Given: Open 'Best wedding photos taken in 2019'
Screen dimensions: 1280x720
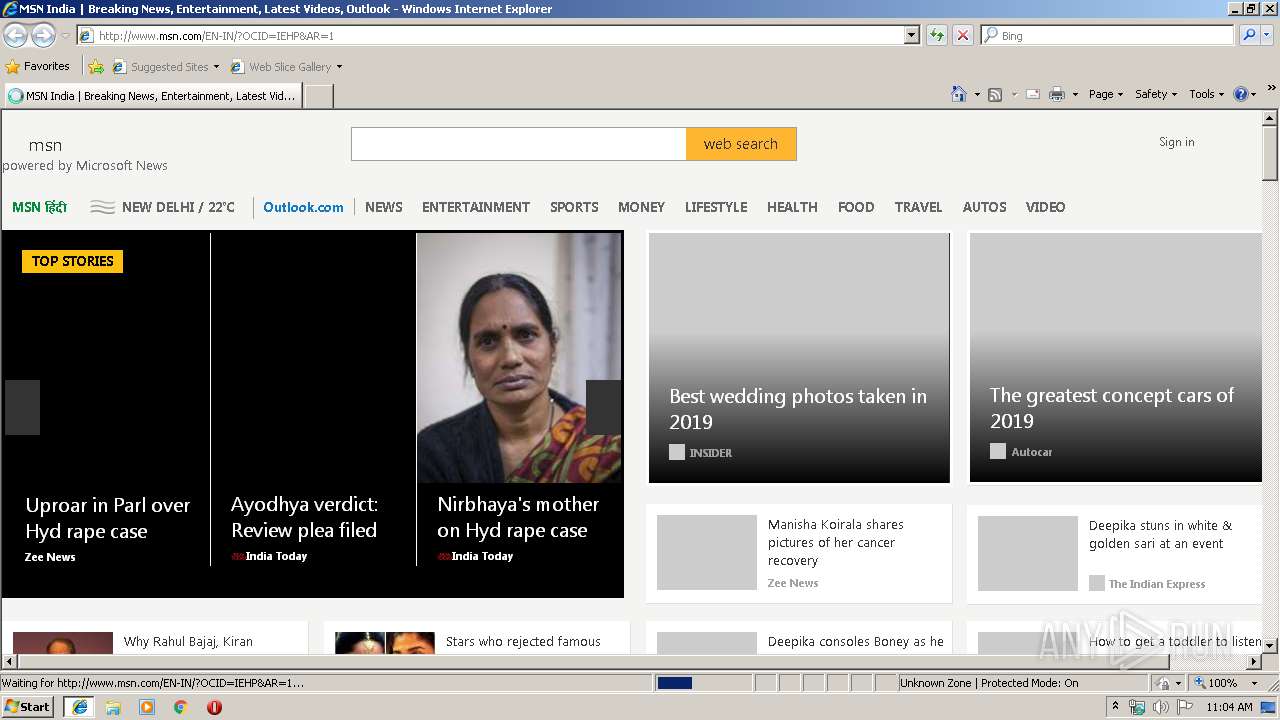Looking at the screenshot, I should [798, 409].
